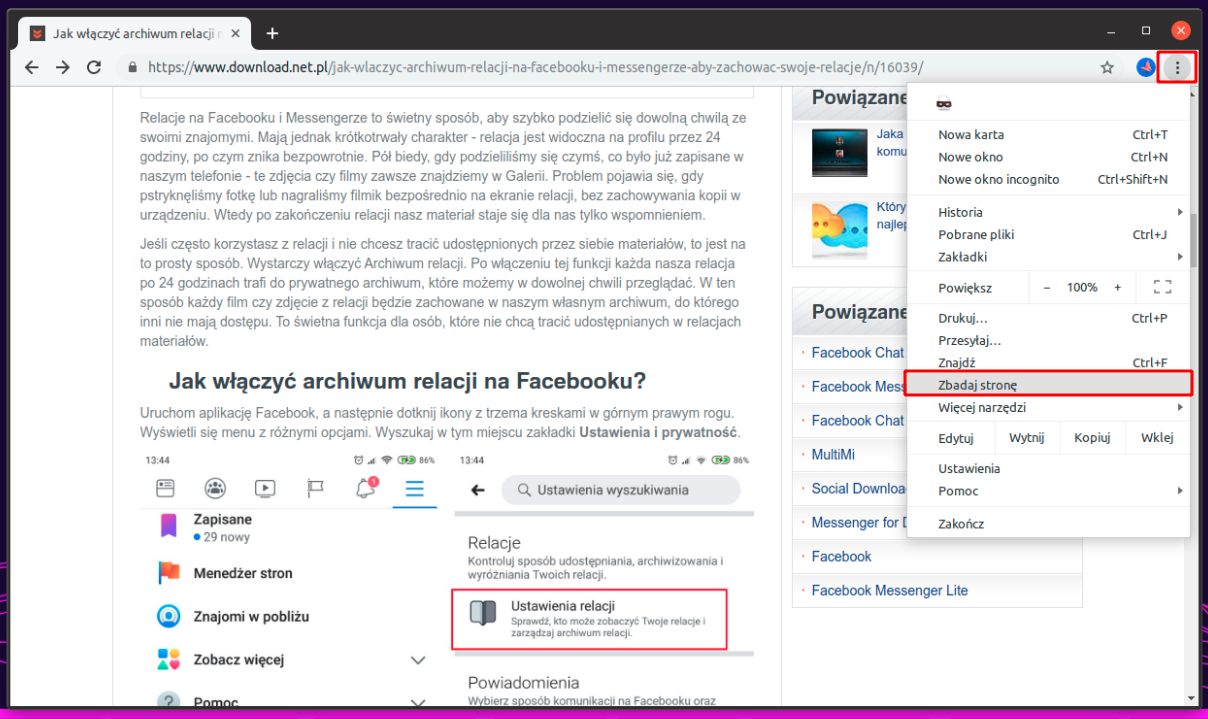Expand the 'Historia' submenu
The image size is (1208, 719).
tap(1048, 212)
